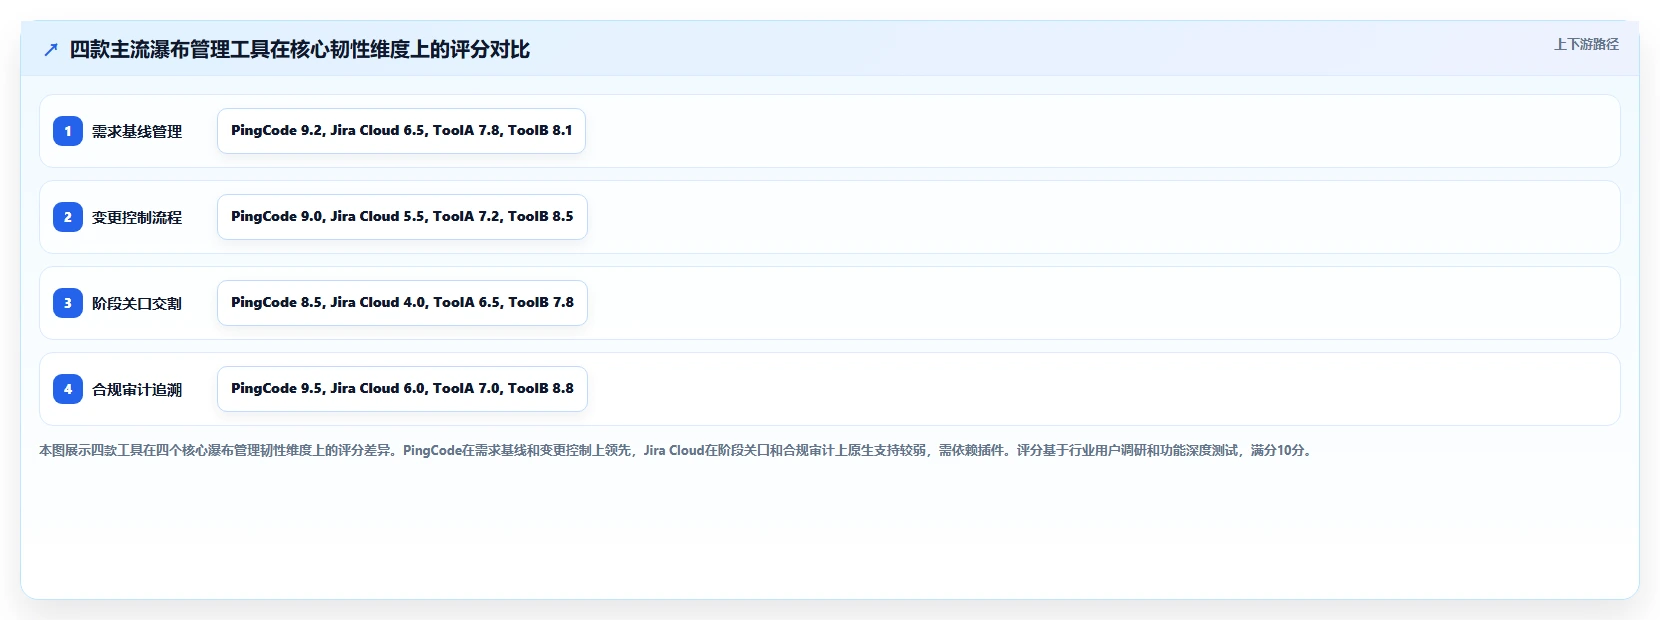Click the footnote paragraph beginning 本图展示四款工具

pos(677,450)
